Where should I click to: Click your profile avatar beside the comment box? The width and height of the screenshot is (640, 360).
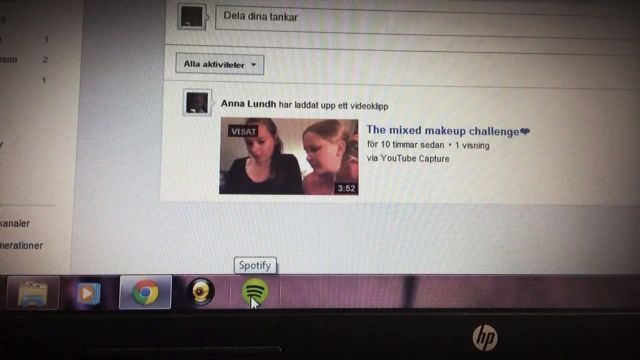tap(191, 17)
